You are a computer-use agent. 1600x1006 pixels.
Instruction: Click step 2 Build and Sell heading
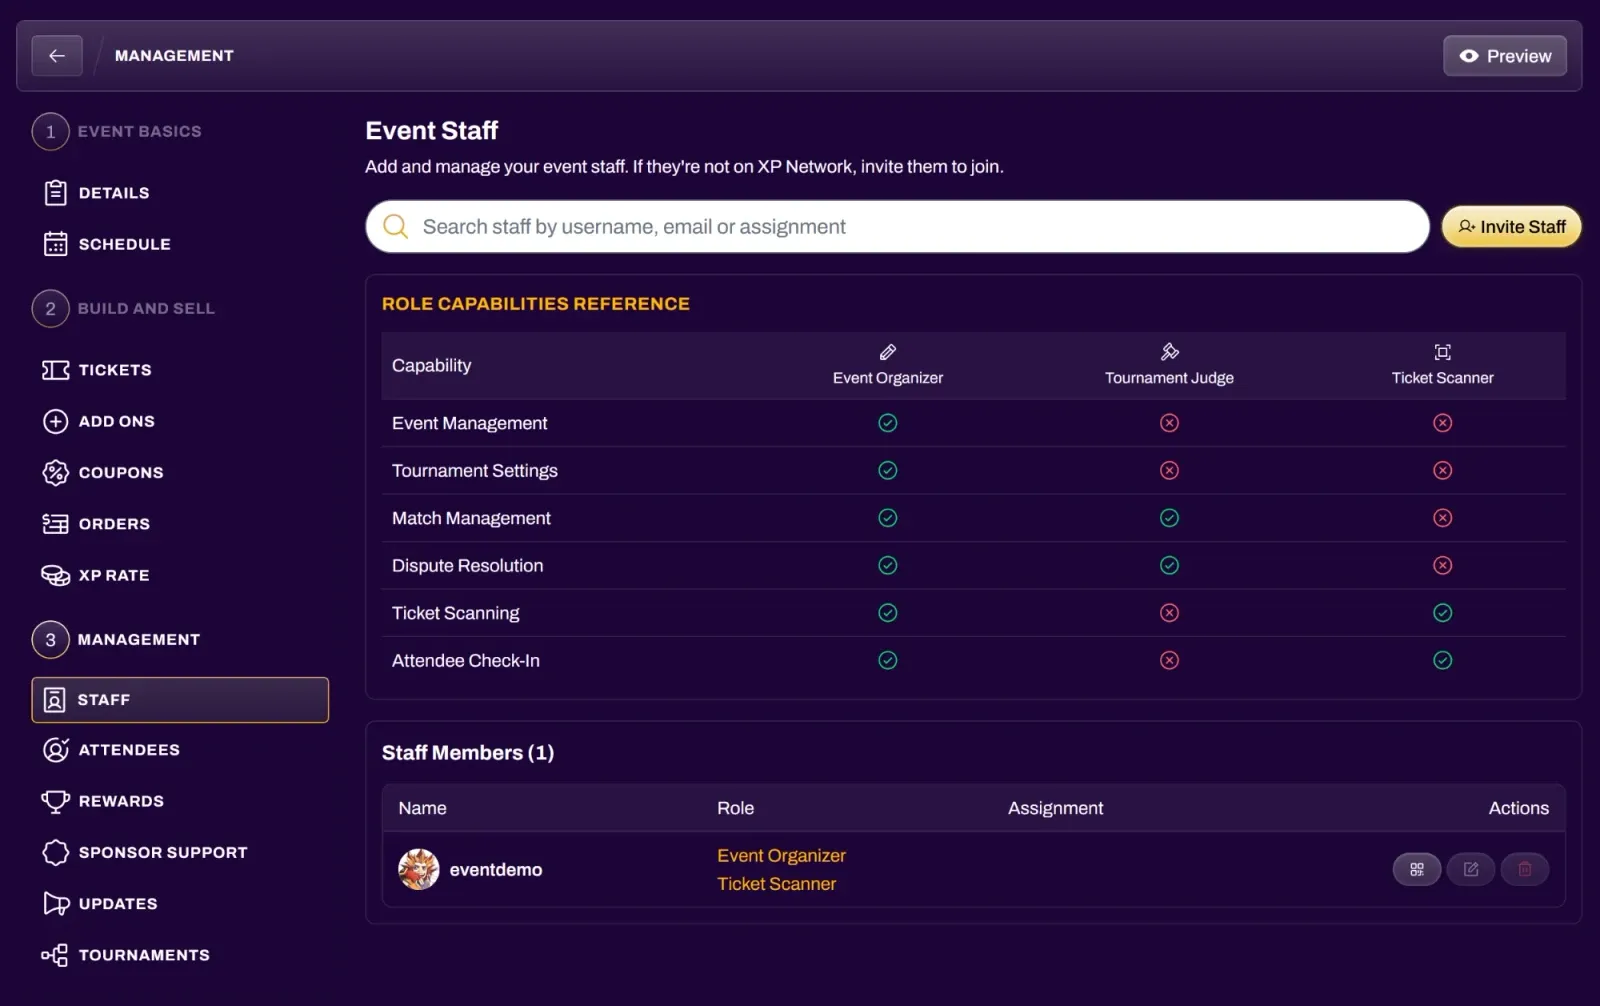click(146, 309)
